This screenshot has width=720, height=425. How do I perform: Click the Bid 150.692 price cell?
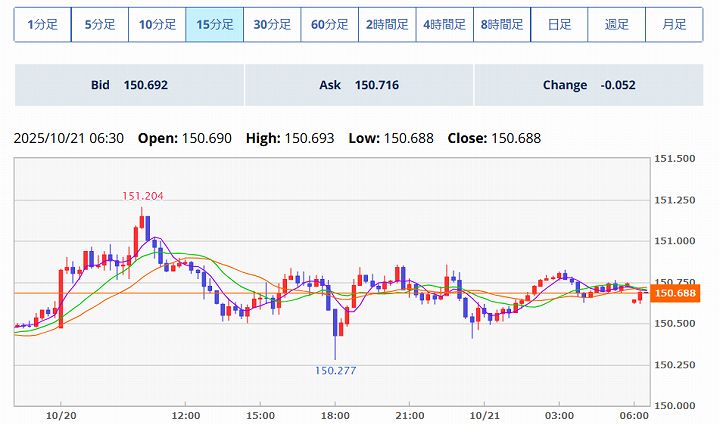129,85
